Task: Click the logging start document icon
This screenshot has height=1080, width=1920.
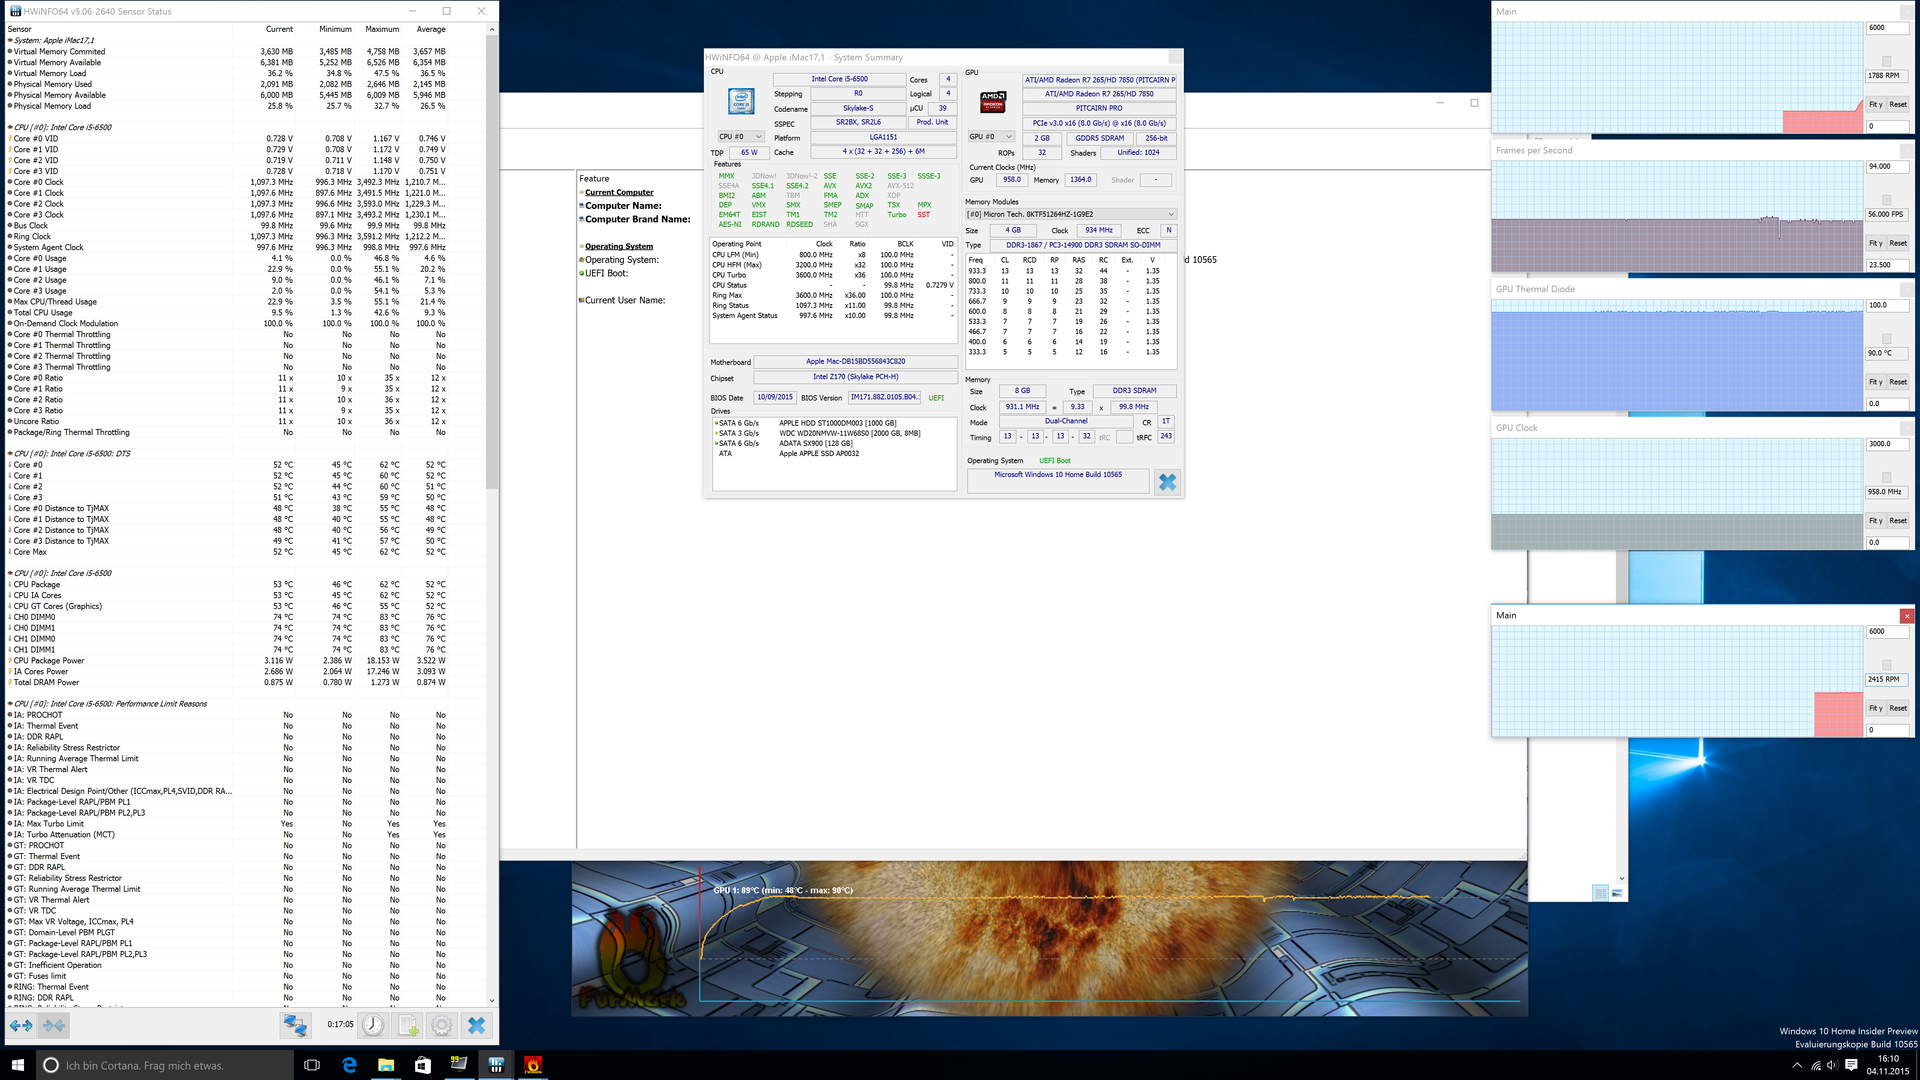Action: (x=408, y=1025)
